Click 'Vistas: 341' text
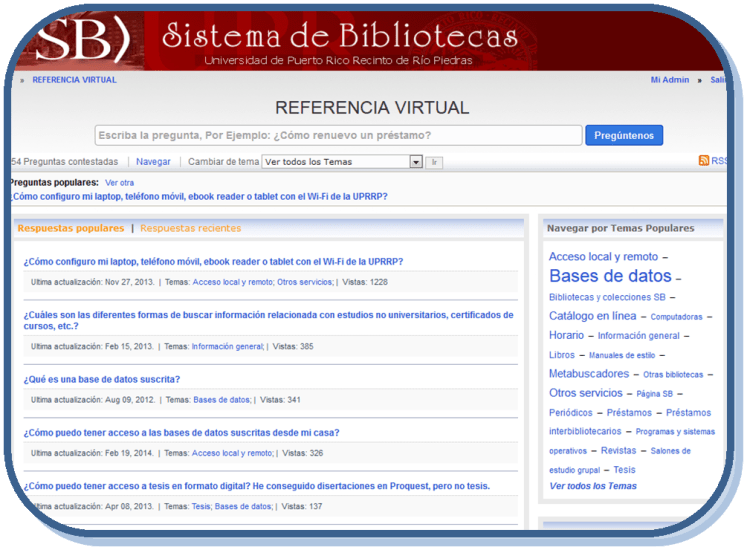Viewport: 747px width, 550px height. pyautogui.click(x=280, y=400)
